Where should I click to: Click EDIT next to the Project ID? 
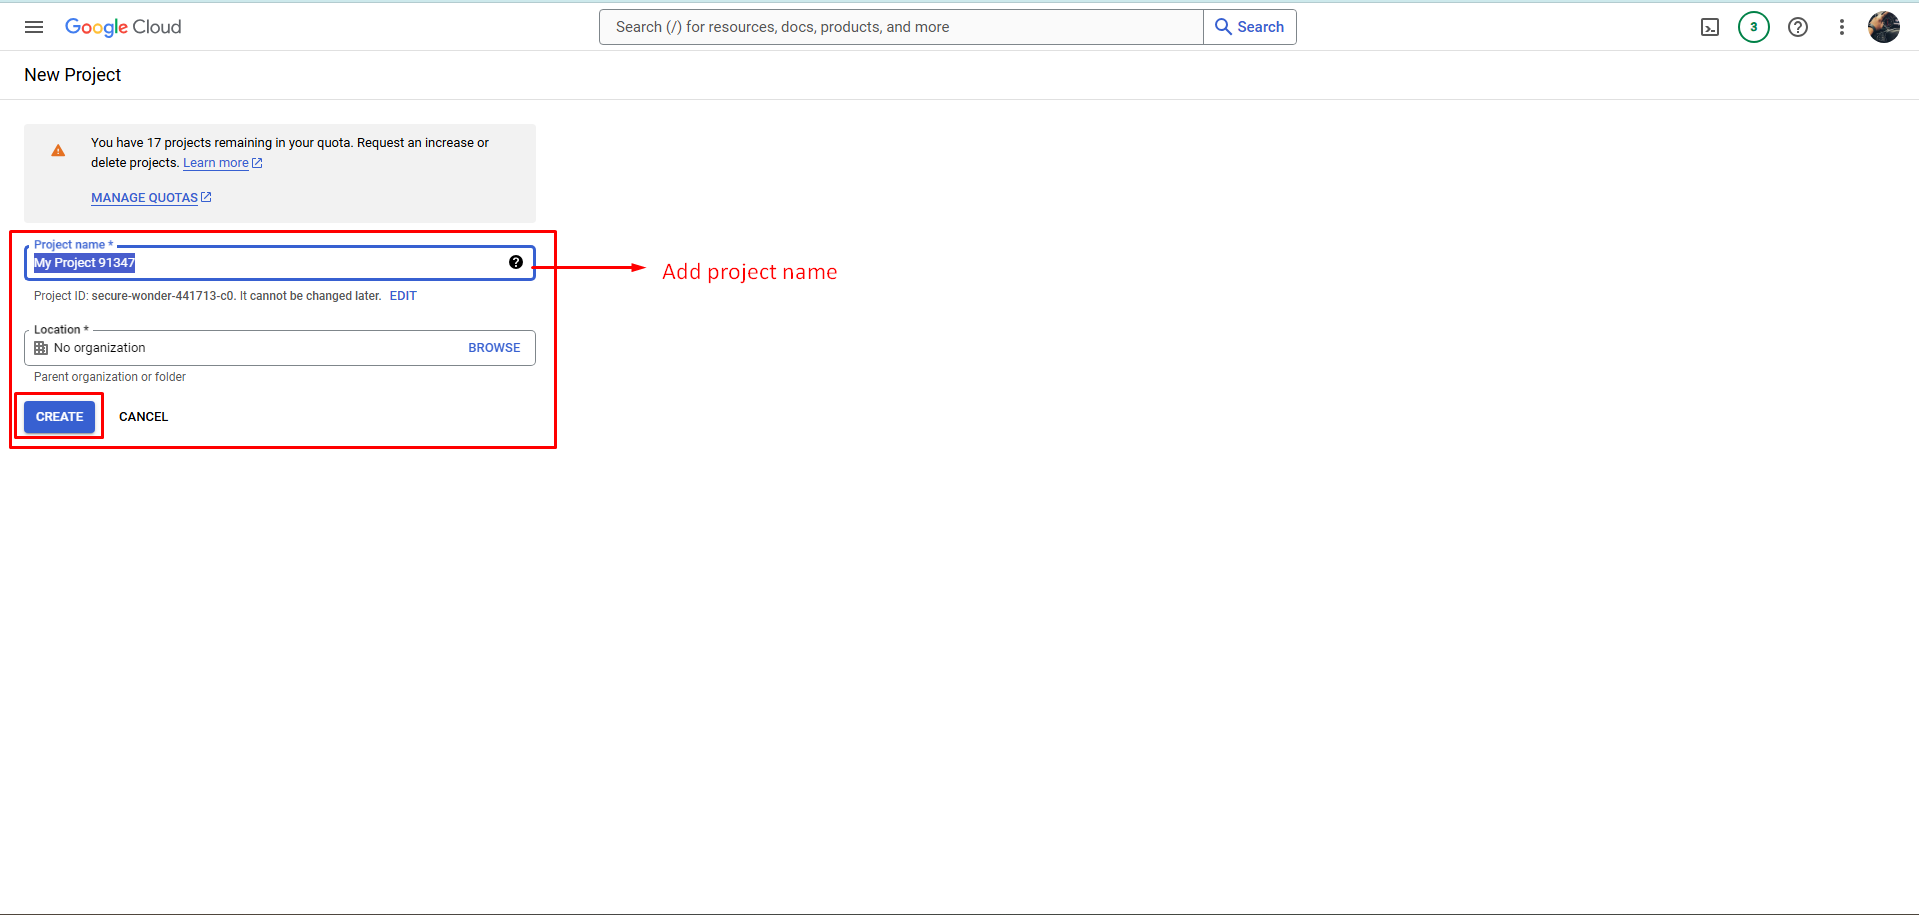403,296
